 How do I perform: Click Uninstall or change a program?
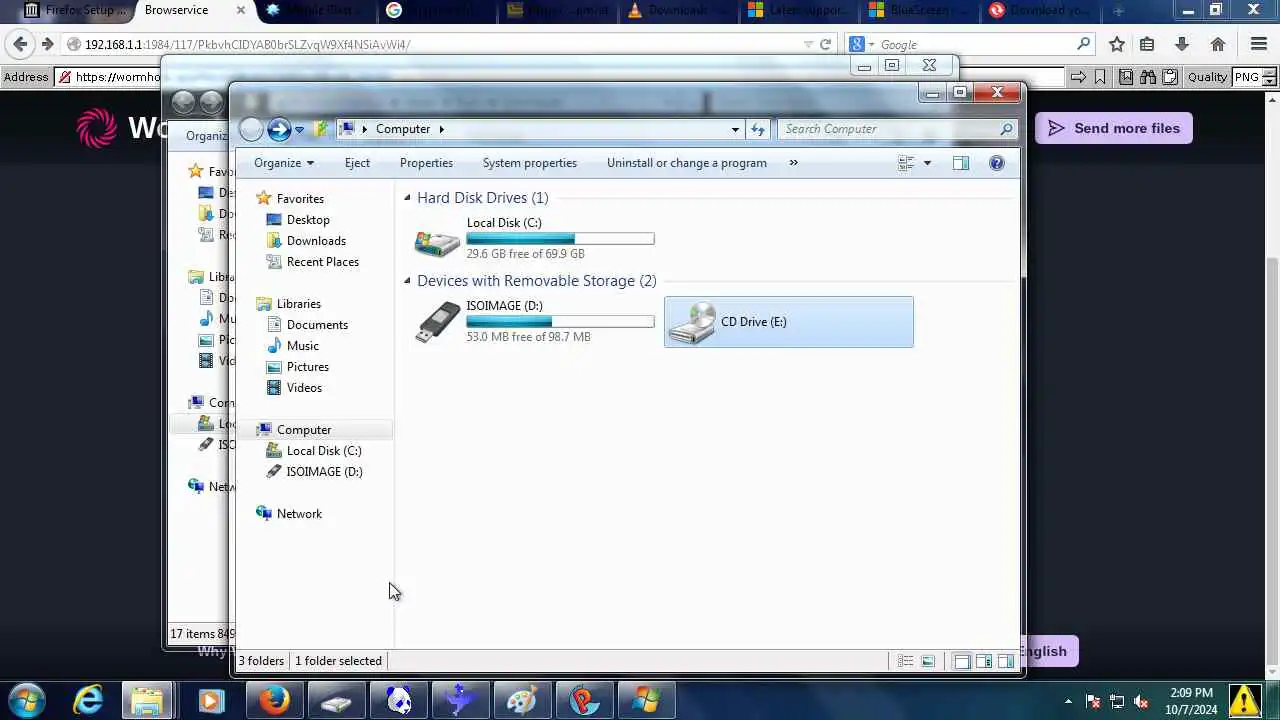click(687, 163)
